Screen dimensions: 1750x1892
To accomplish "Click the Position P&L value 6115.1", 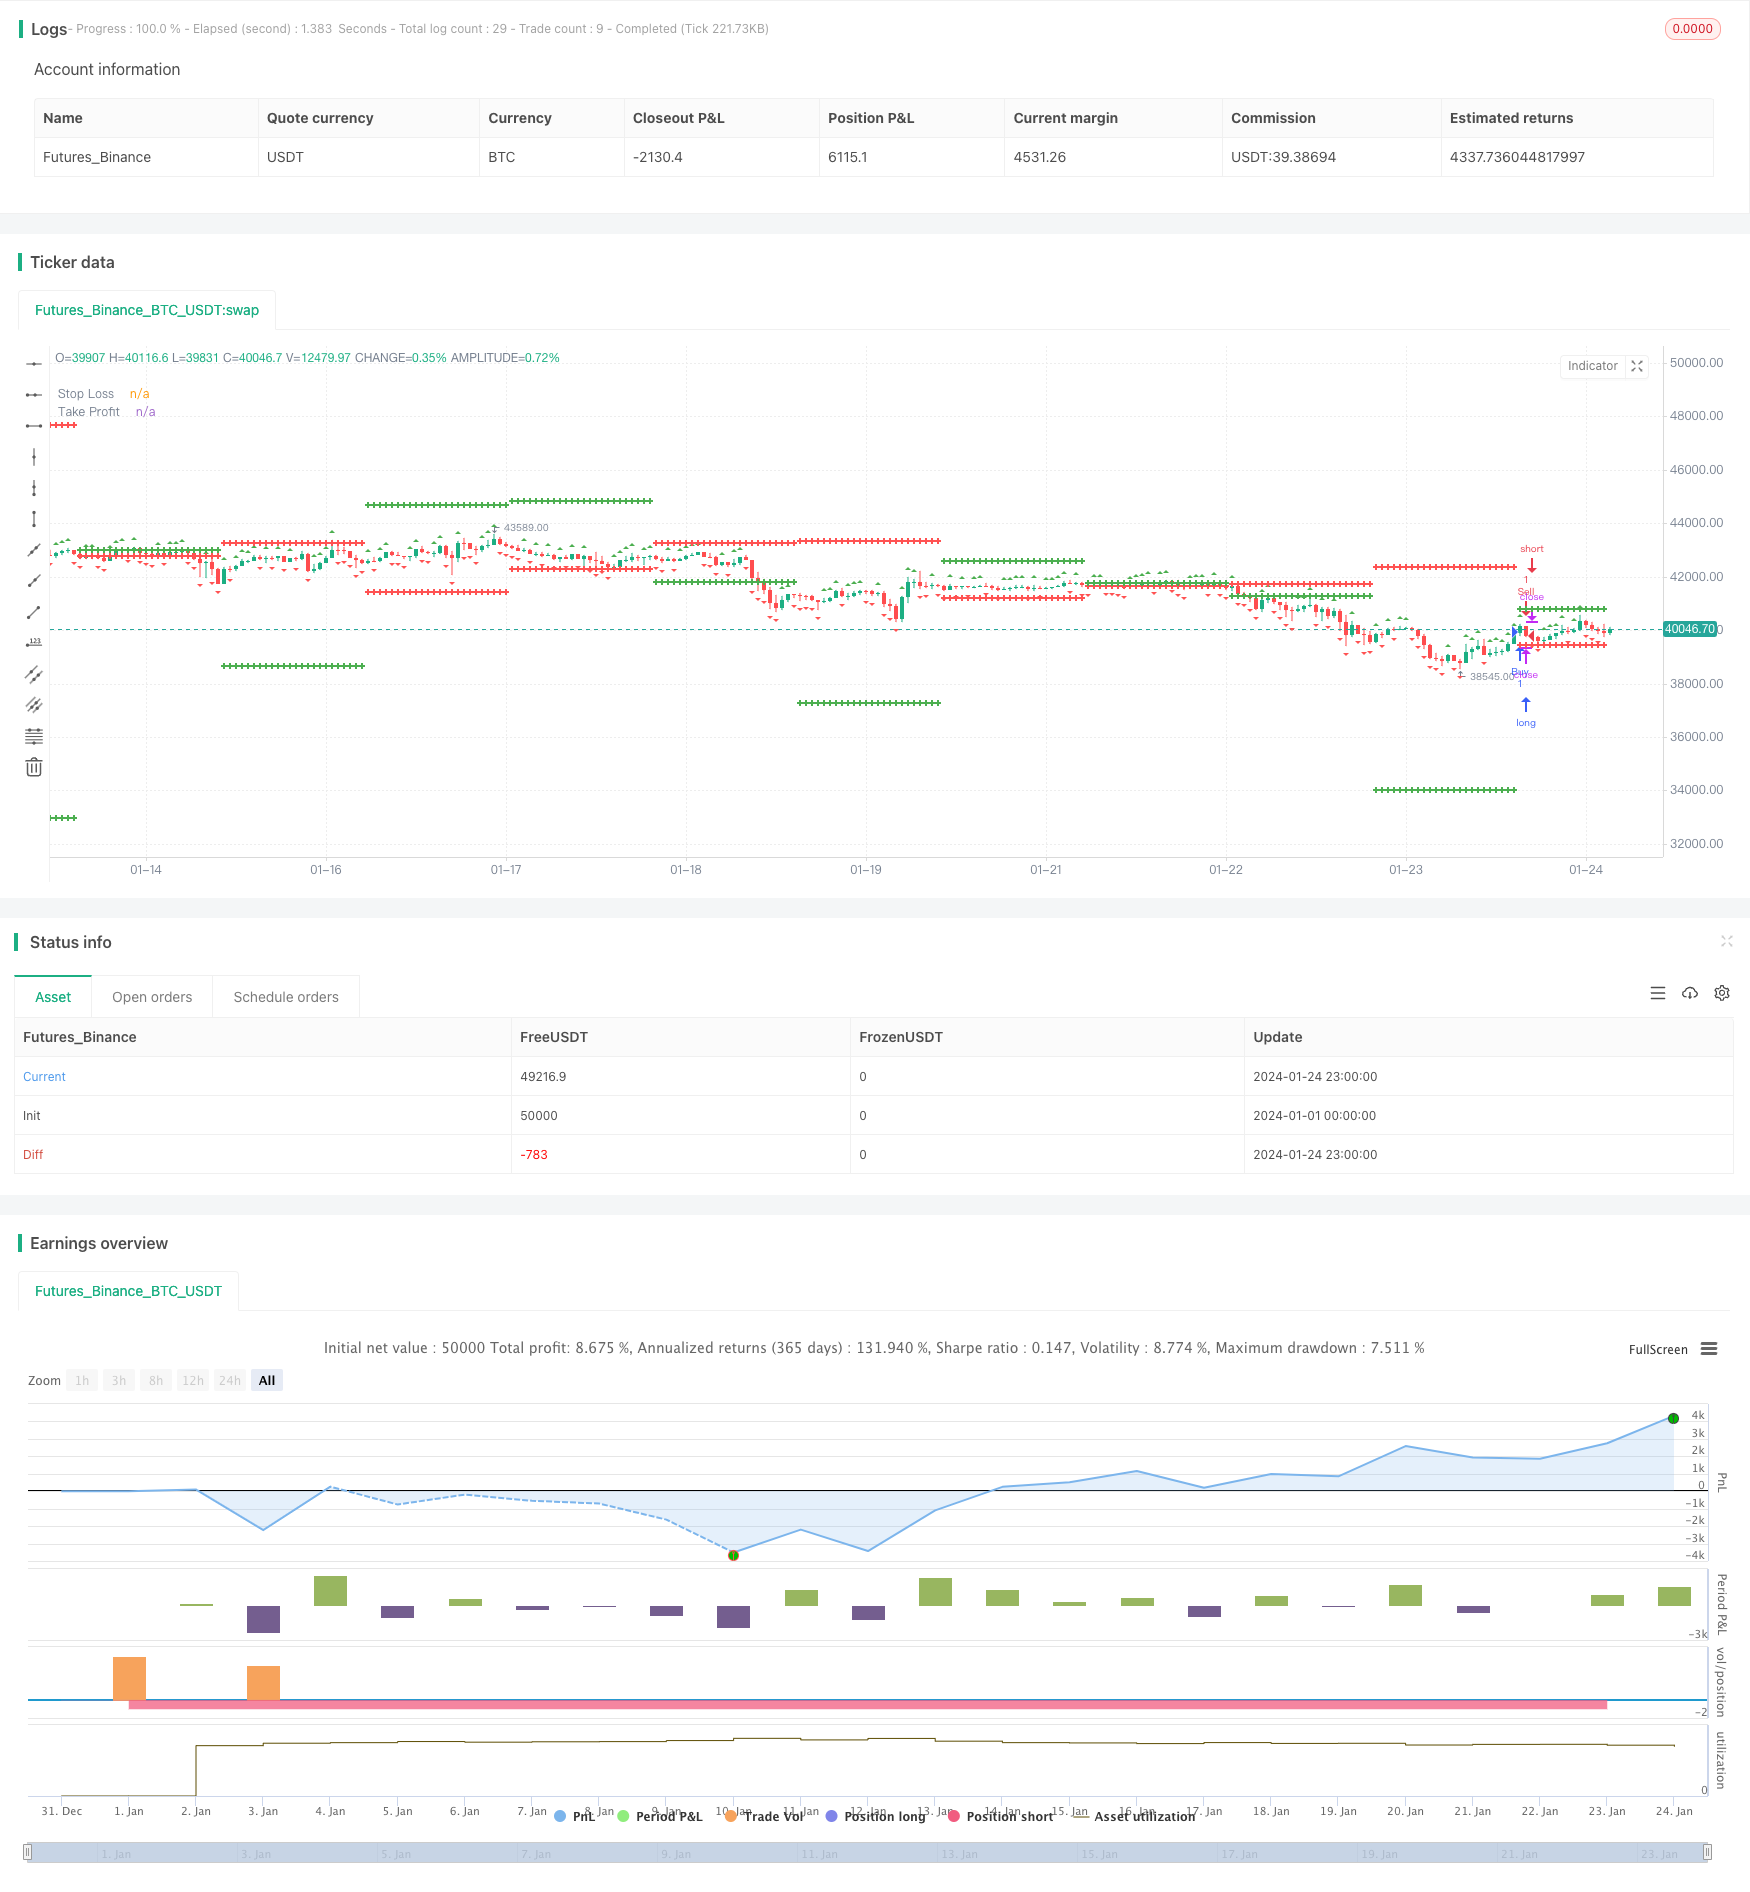I will tap(848, 157).
